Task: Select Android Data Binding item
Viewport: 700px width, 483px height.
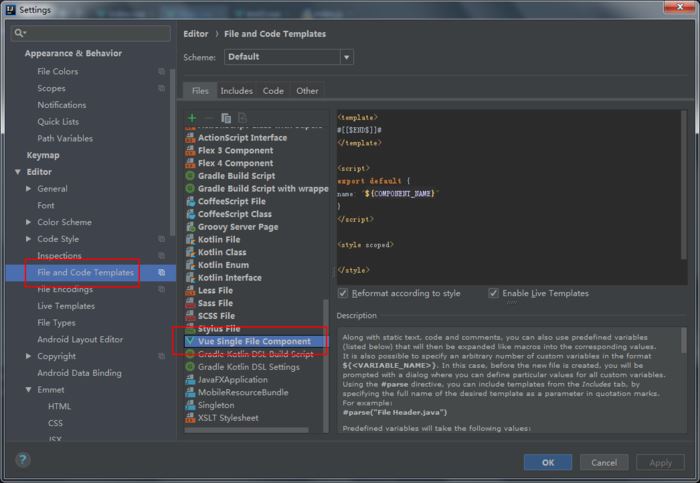Action: tap(79, 373)
